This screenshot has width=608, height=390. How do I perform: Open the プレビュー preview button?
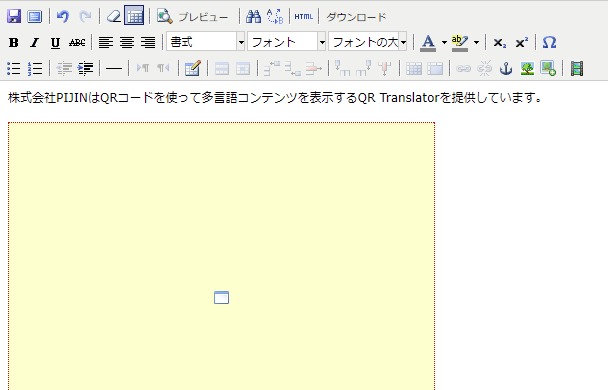pos(193,16)
